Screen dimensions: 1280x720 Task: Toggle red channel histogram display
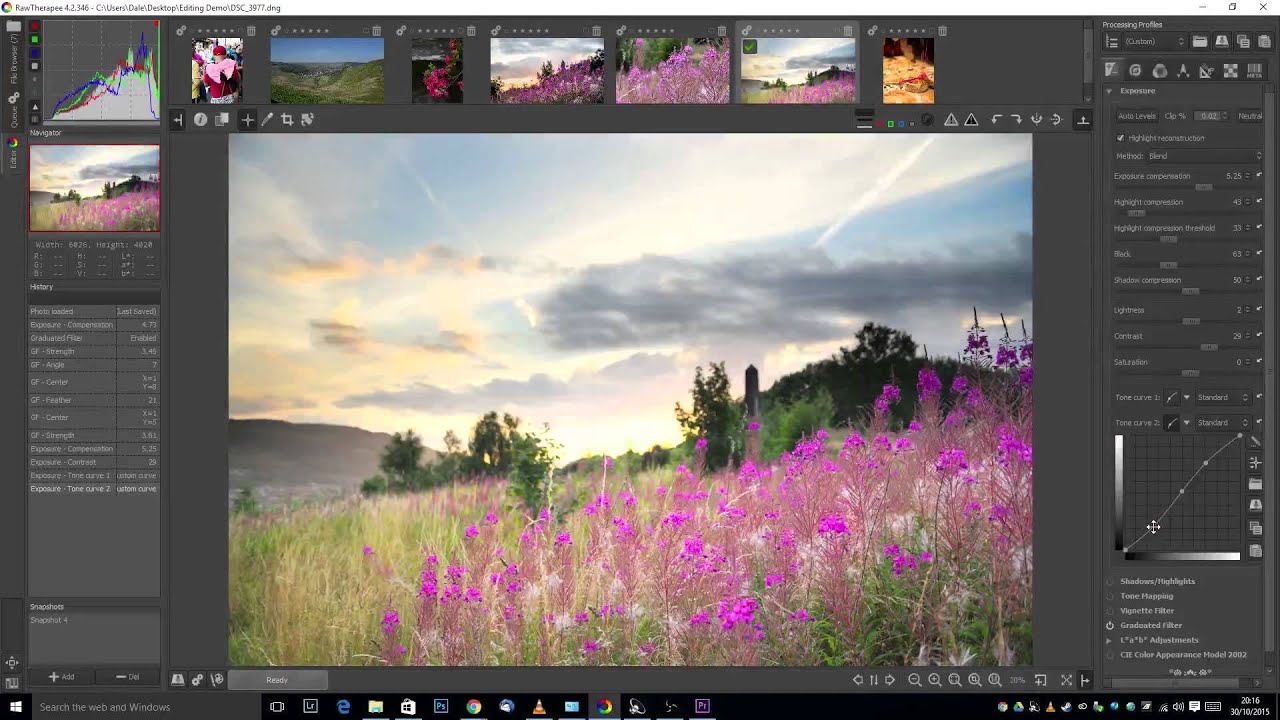click(x=35, y=27)
